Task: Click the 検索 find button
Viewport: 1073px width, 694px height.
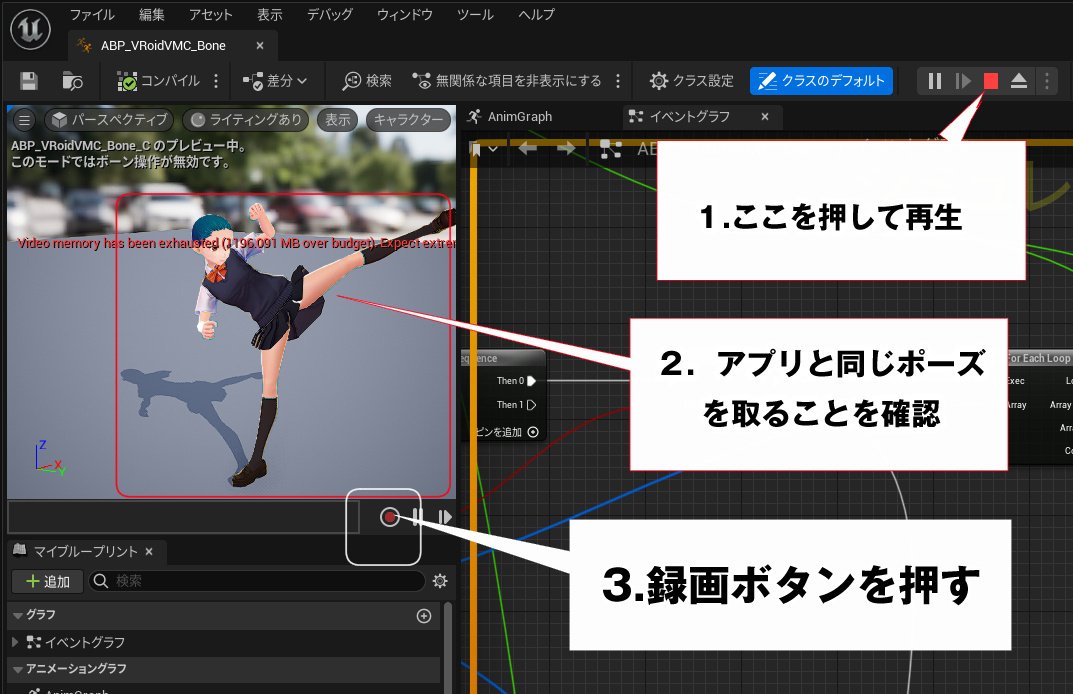Action: [x=367, y=81]
